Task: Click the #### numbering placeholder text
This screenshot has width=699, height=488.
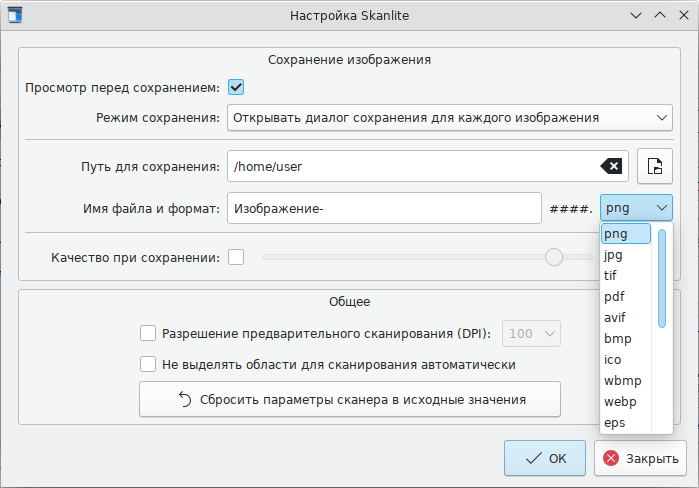Action: pyautogui.click(x=571, y=209)
